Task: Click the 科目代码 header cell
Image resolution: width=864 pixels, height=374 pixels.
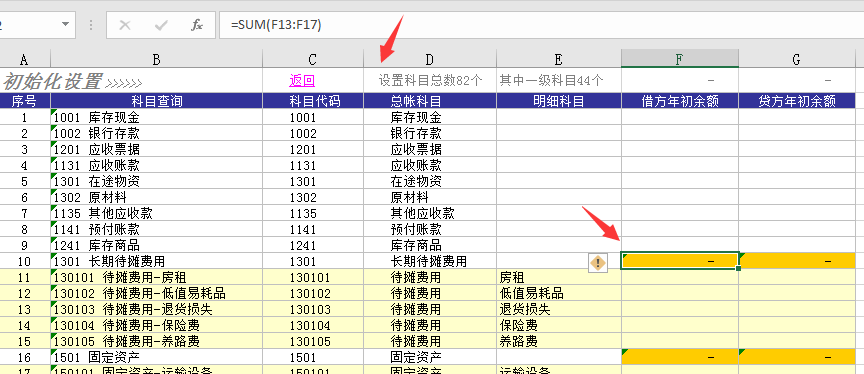Action: (x=313, y=101)
